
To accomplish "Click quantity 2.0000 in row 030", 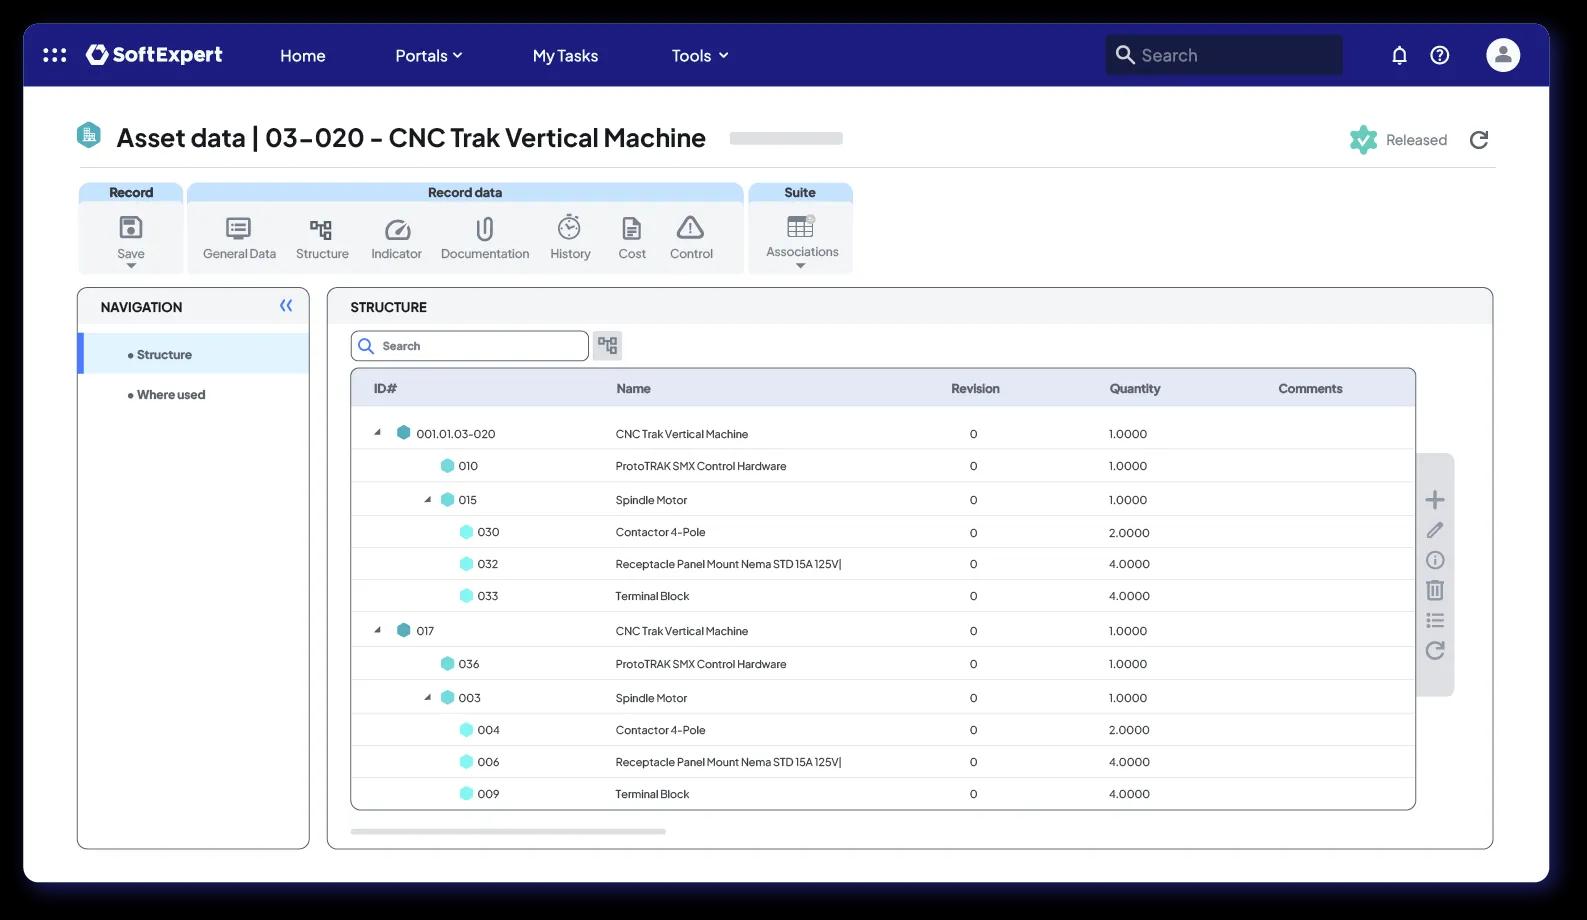I will pyautogui.click(x=1129, y=533).
